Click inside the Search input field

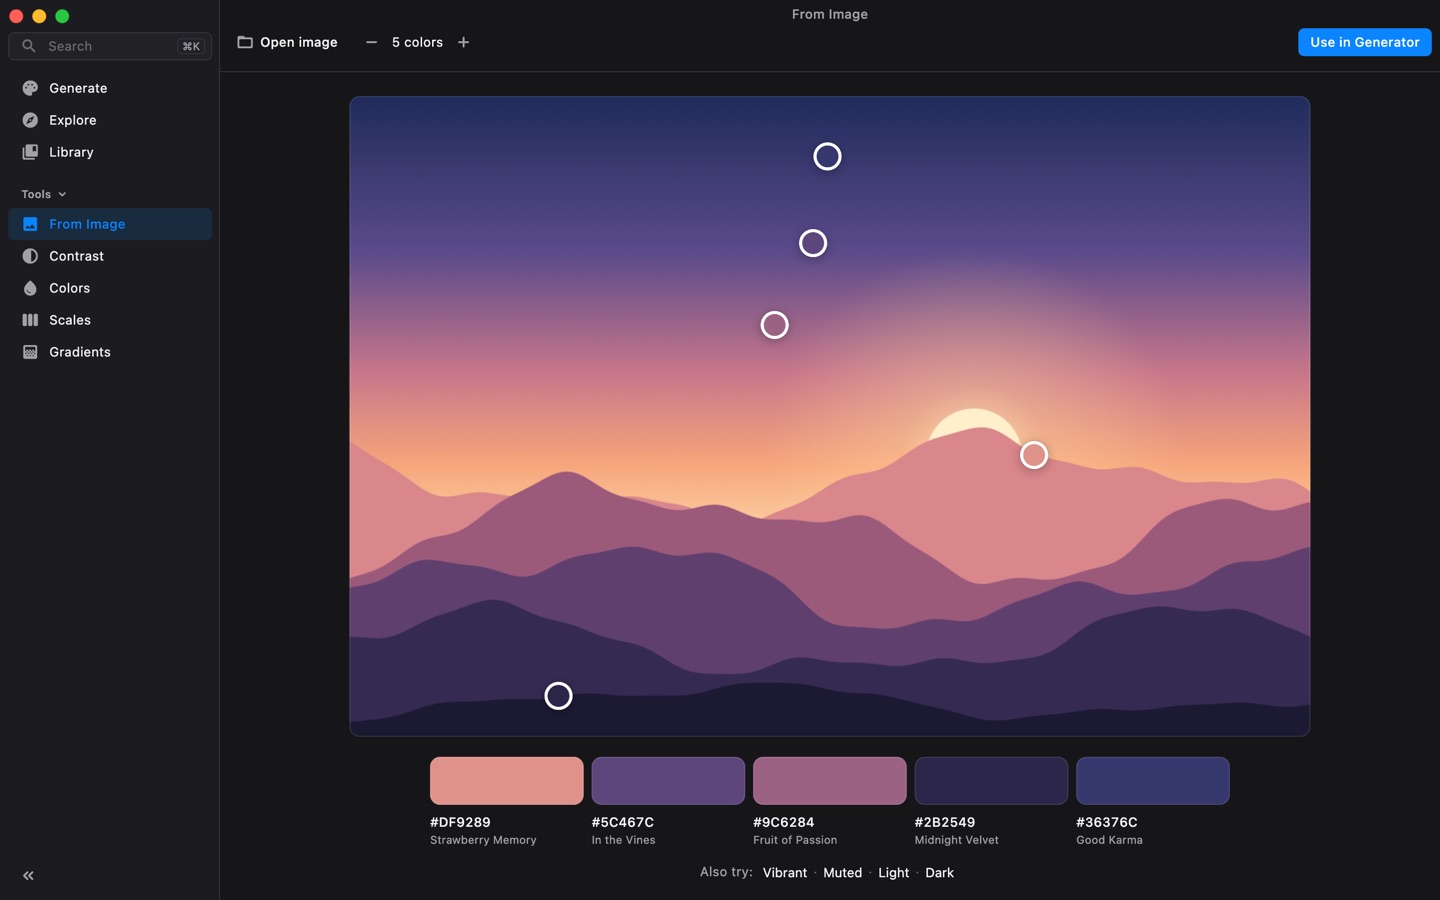click(x=110, y=46)
